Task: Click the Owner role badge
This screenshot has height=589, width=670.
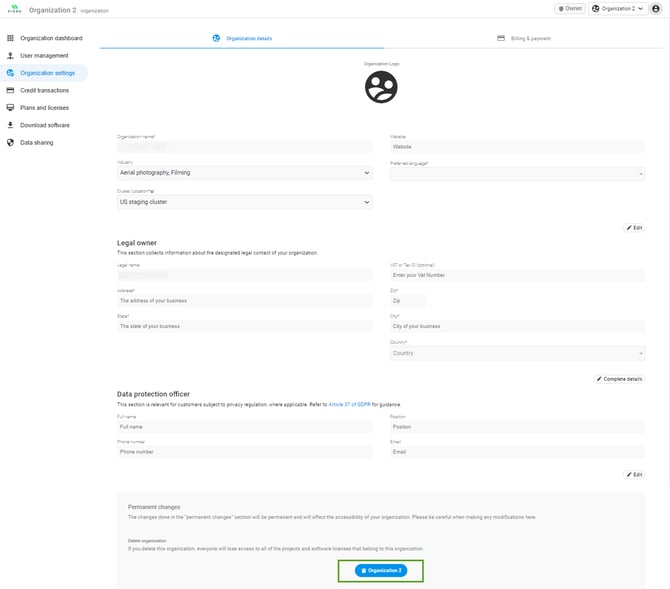Action: coord(569,8)
